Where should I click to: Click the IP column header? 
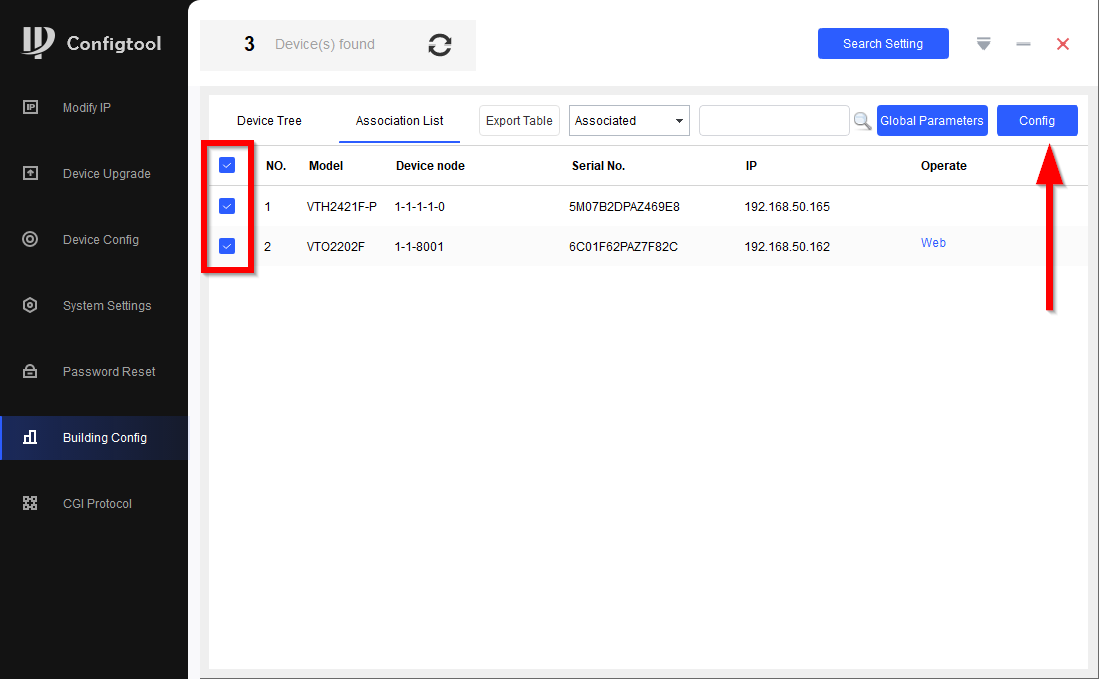click(751, 165)
